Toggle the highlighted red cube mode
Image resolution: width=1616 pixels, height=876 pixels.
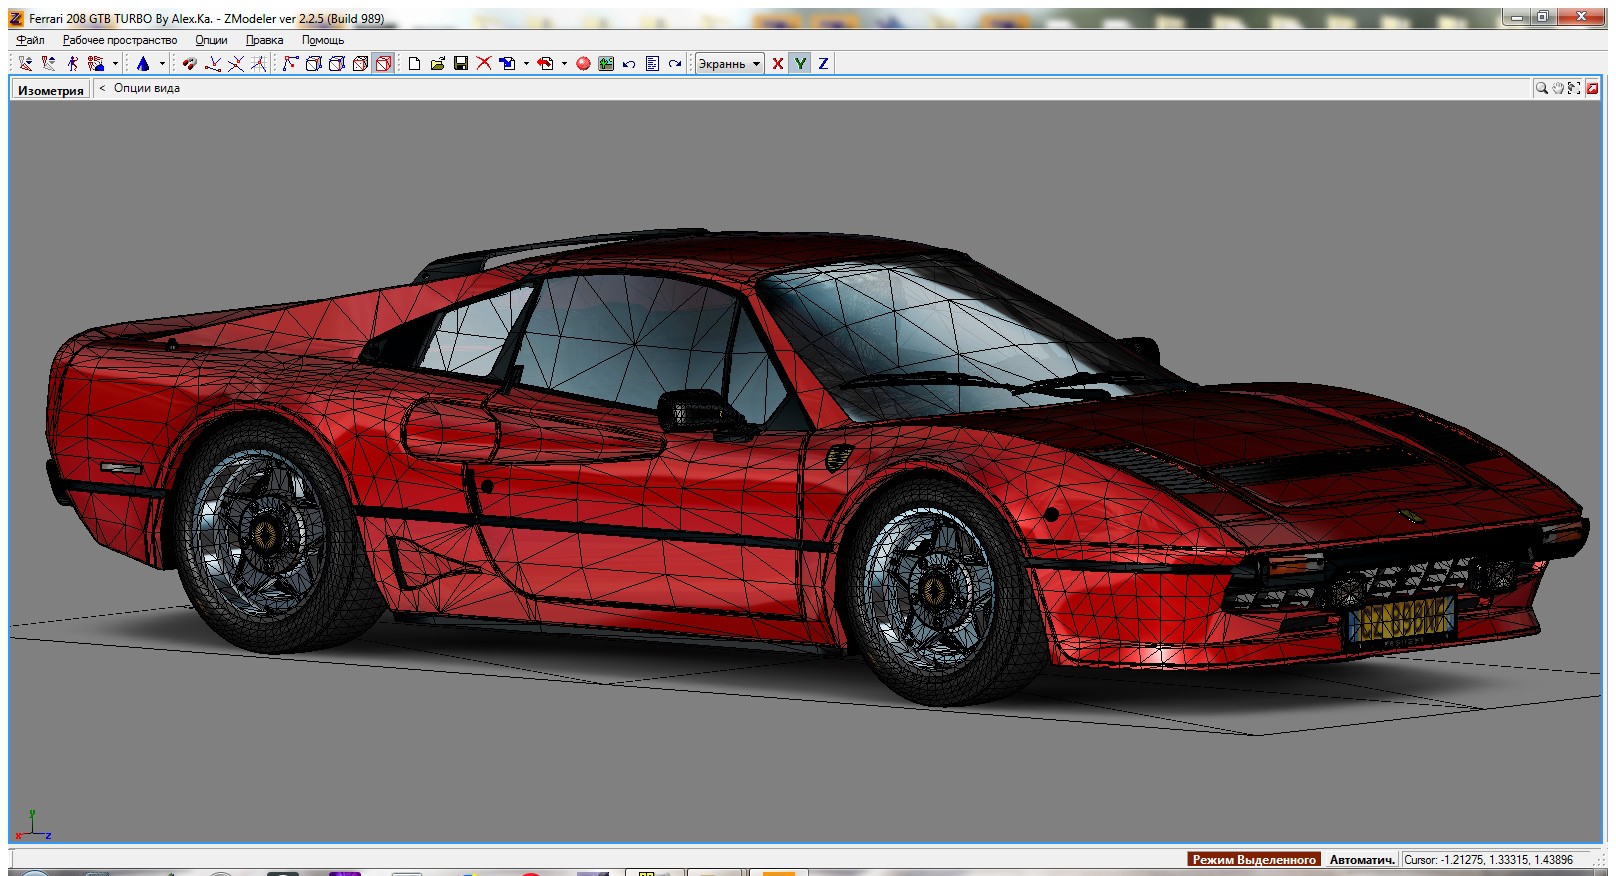[x=383, y=63]
